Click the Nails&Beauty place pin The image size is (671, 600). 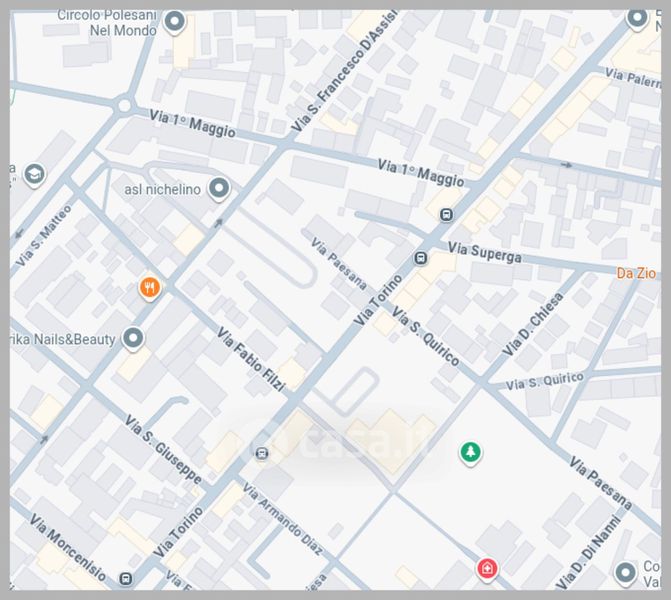click(x=134, y=338)
